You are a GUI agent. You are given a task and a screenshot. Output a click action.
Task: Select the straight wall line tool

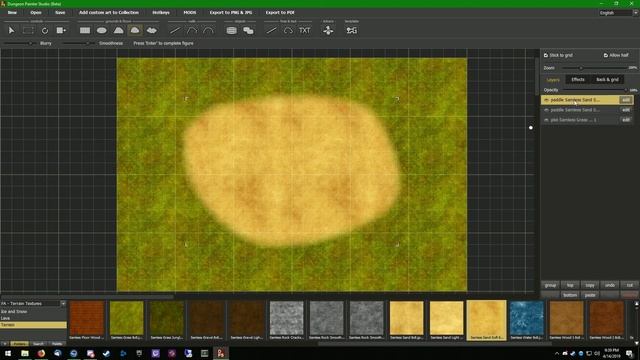point(175,31)
